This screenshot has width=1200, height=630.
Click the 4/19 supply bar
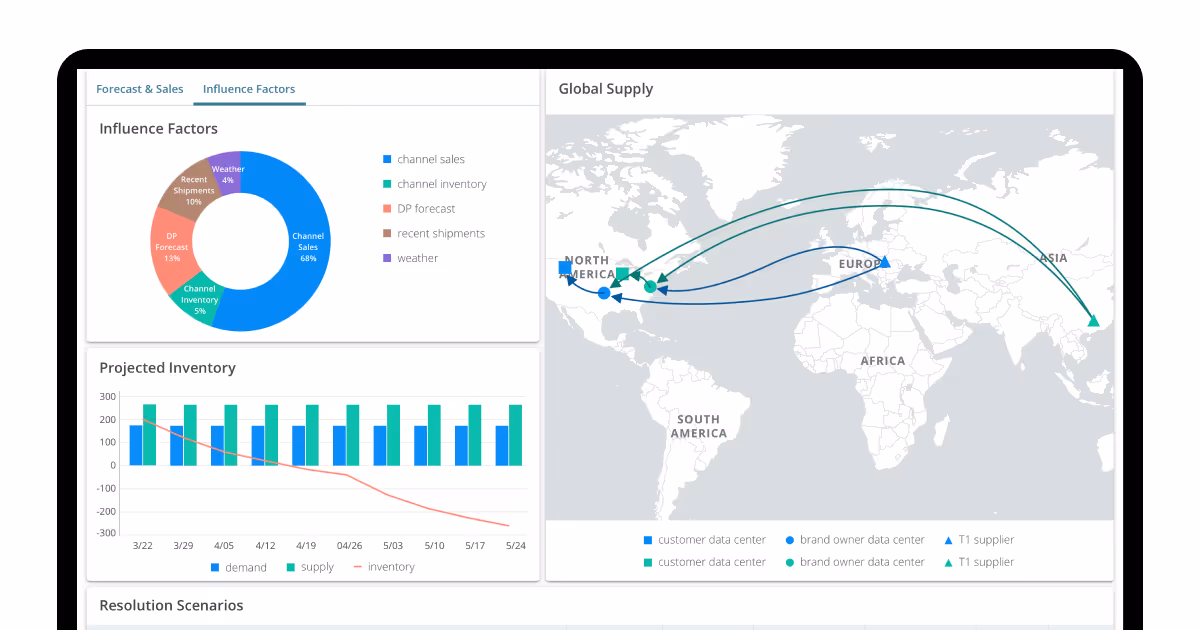pos(312,435)
